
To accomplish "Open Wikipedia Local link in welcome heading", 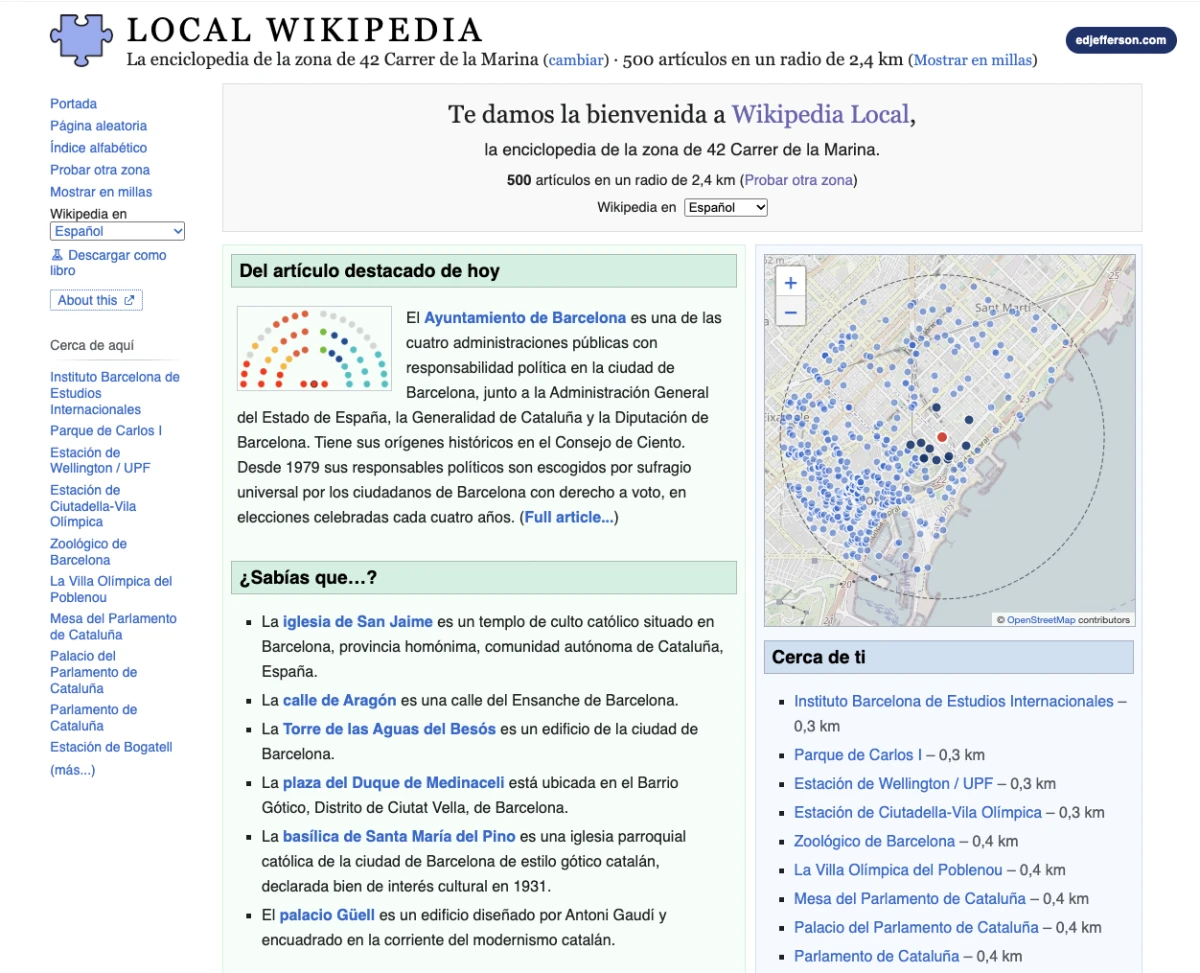I will click(x=820, y=114).
